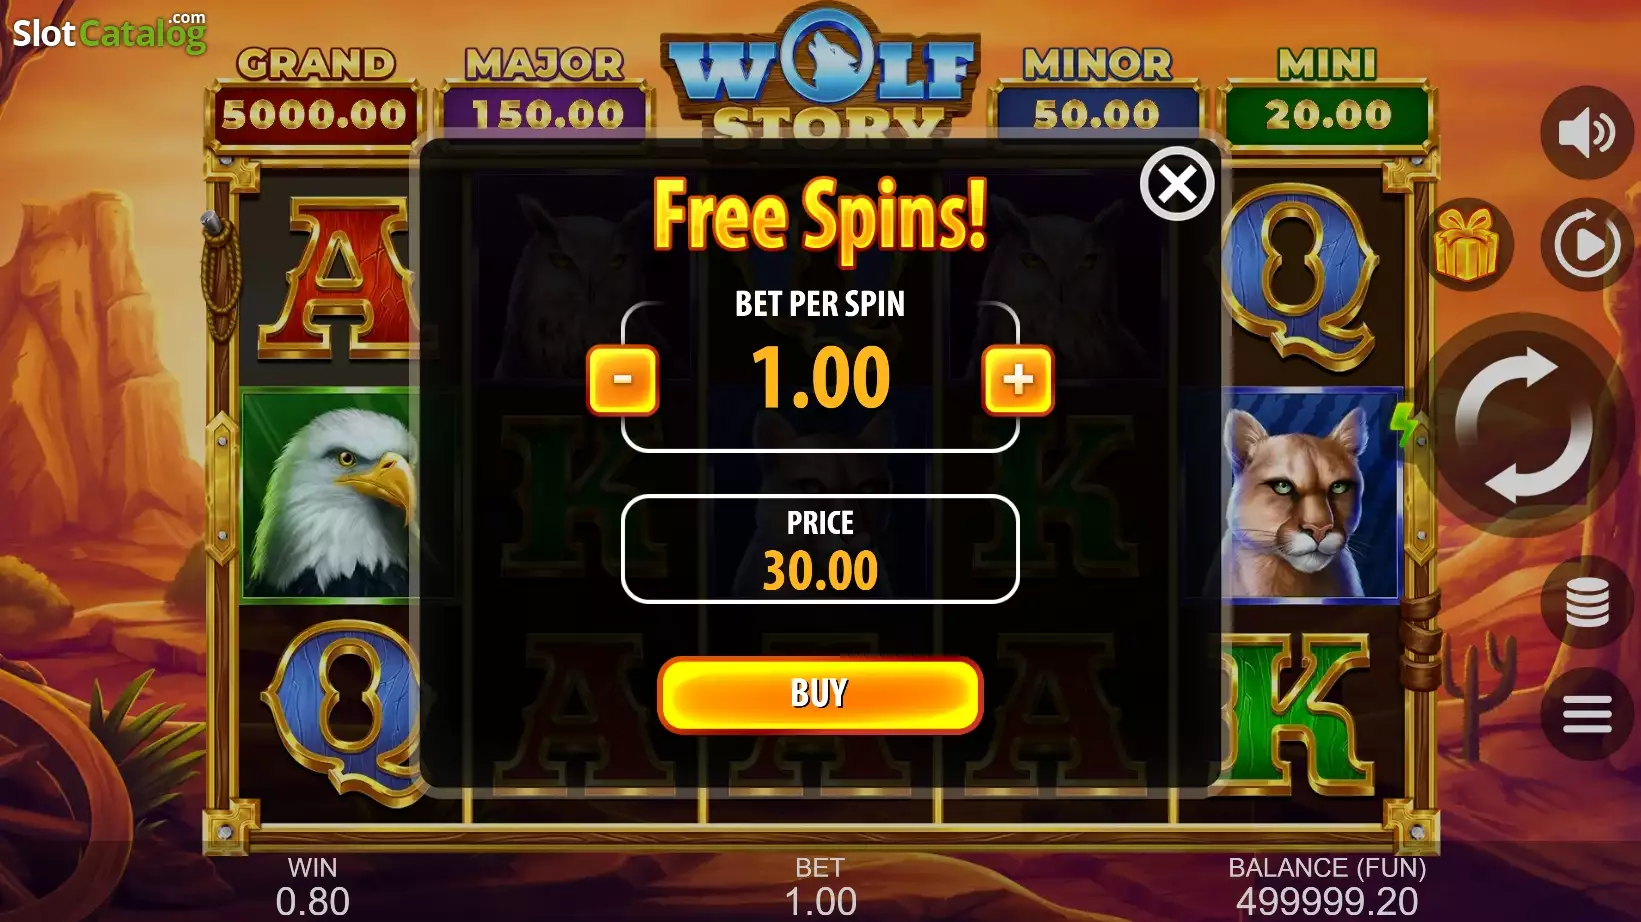Click the gift box bonus icon
This screenshot has height=922, width=1641.
tap(1466, 245)
